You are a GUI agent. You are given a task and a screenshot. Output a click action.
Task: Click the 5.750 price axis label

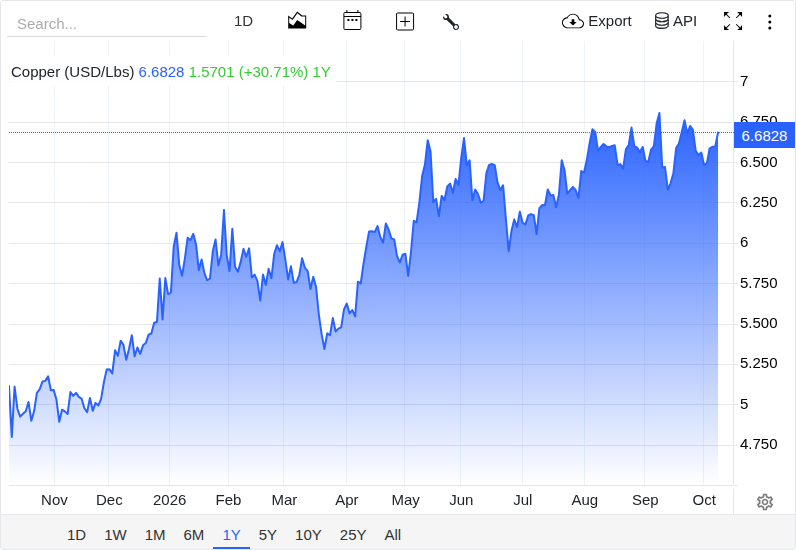pos(758,283)
